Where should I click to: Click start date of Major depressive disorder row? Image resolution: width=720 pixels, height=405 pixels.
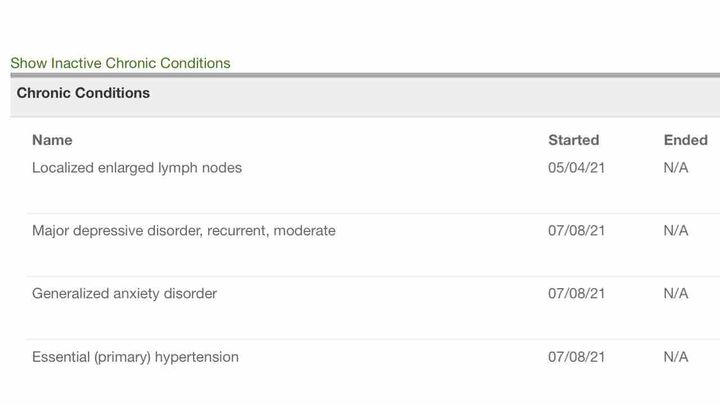click(577, 231)
